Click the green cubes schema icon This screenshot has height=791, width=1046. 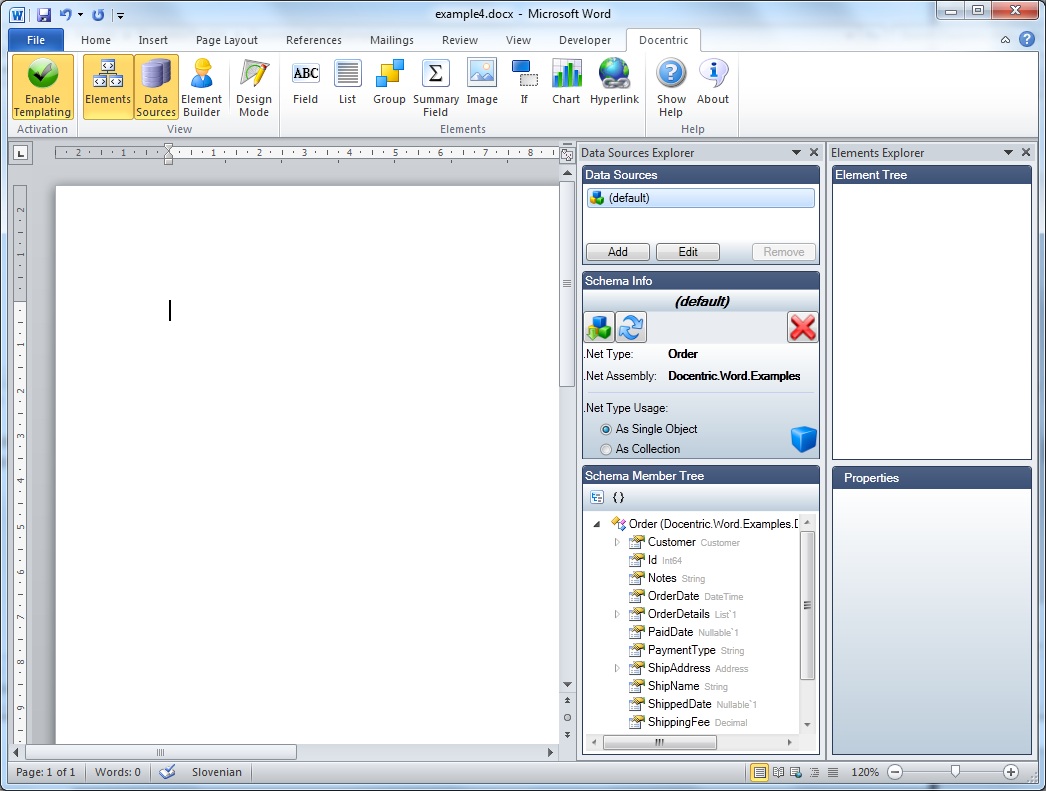coord(599,327)
